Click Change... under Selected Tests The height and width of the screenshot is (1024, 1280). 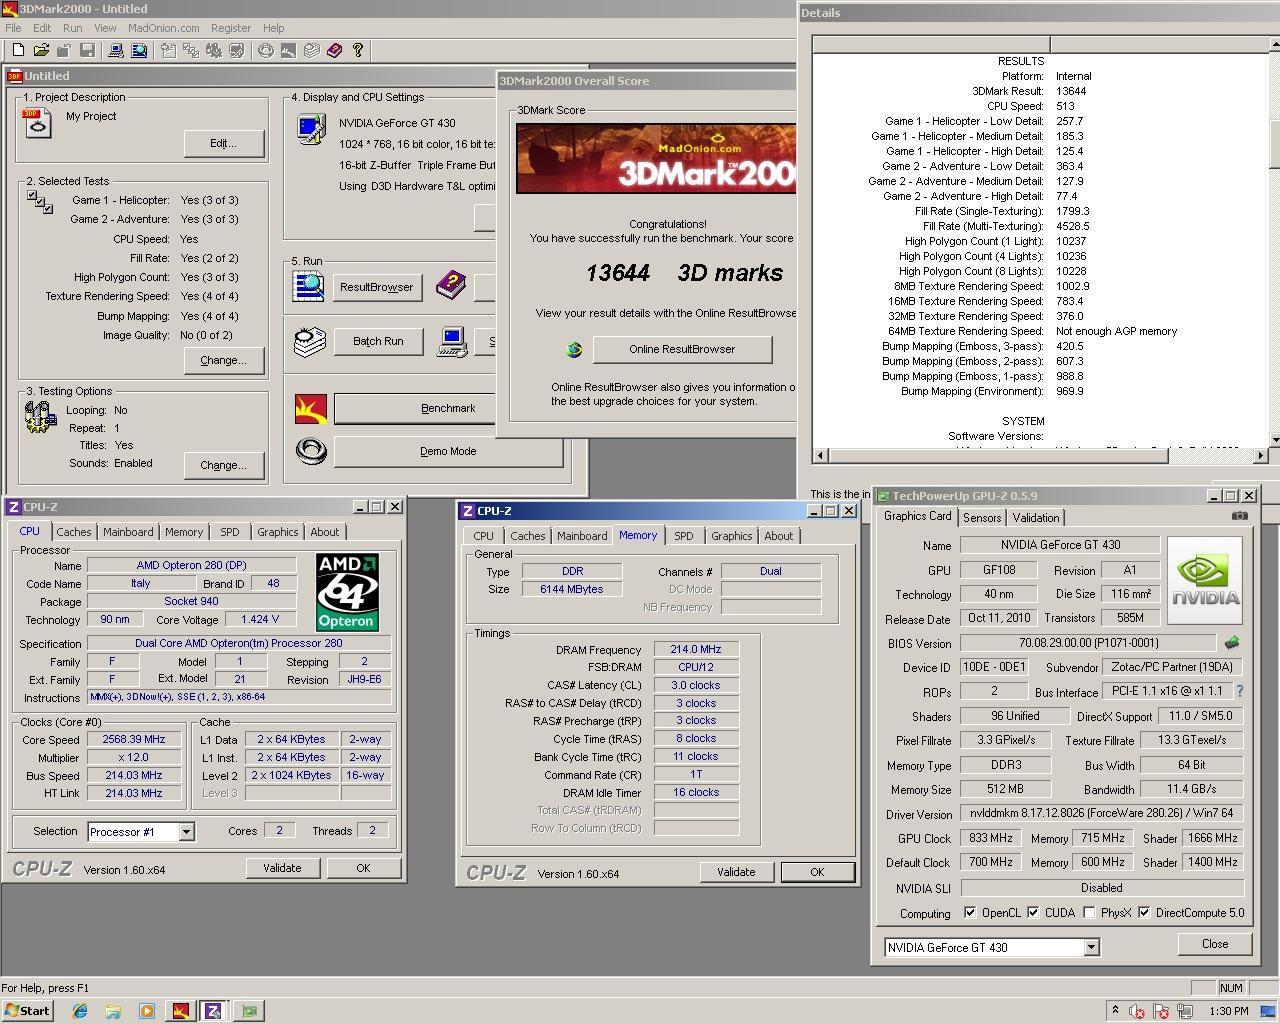pyautogui.click(x=223, y=360)
